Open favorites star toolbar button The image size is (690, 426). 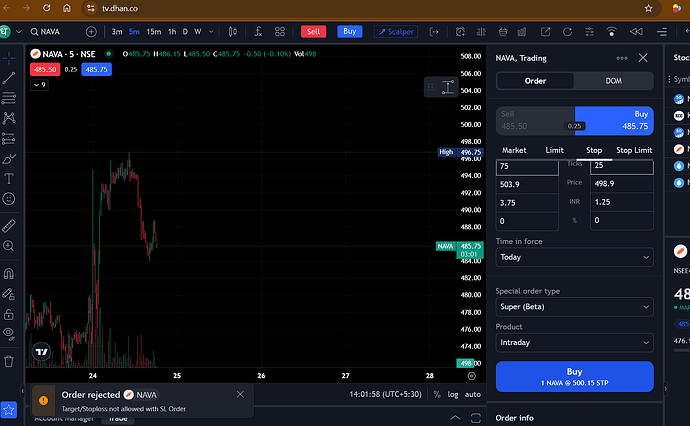click(8, 410)
